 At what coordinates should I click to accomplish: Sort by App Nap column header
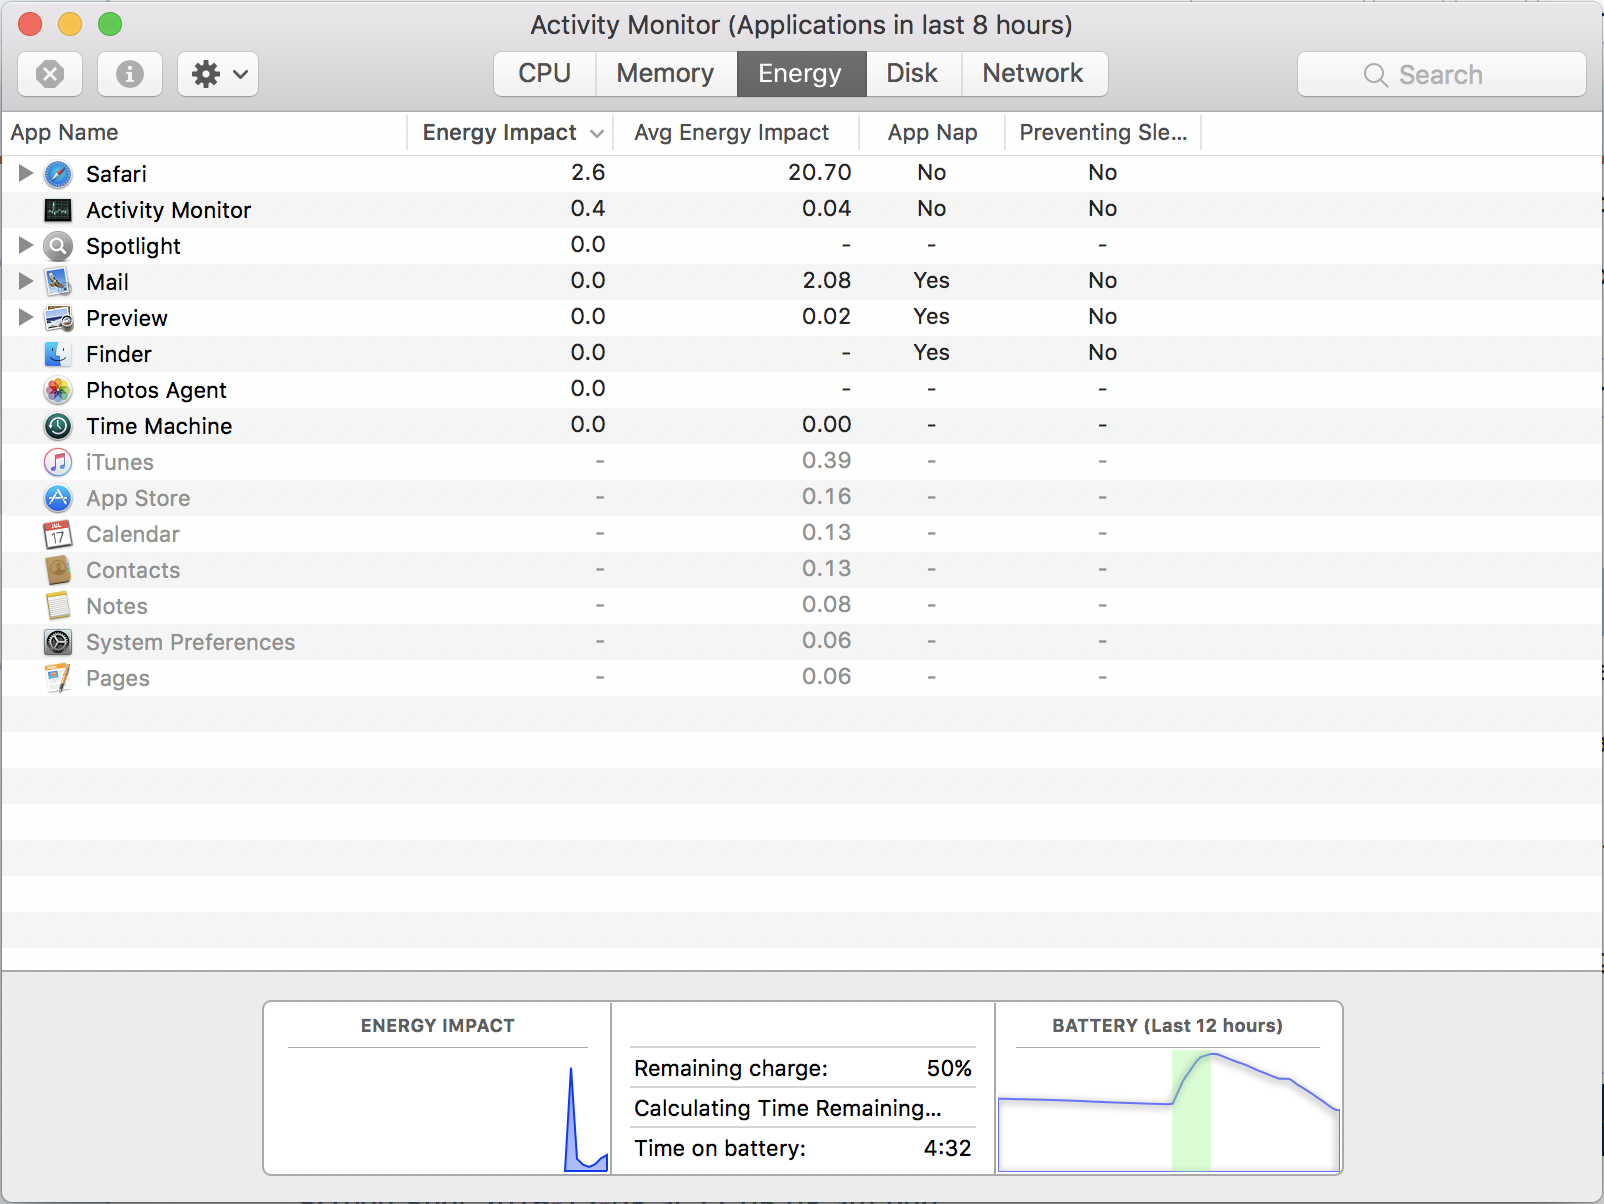(x=932, y=133)
